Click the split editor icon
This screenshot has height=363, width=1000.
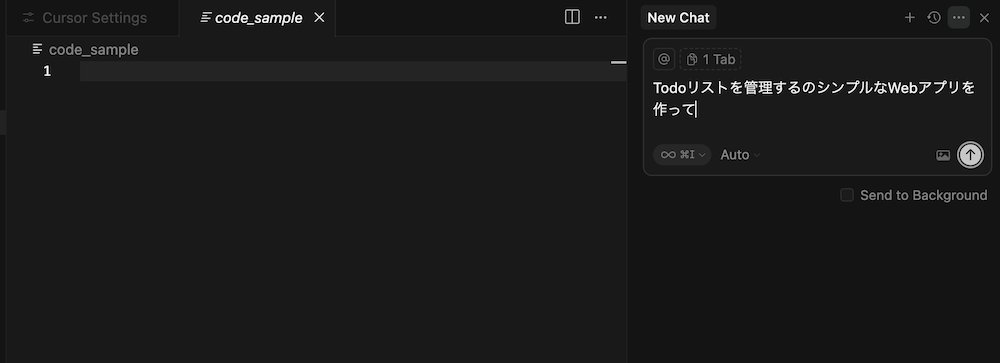click(572, 17)
